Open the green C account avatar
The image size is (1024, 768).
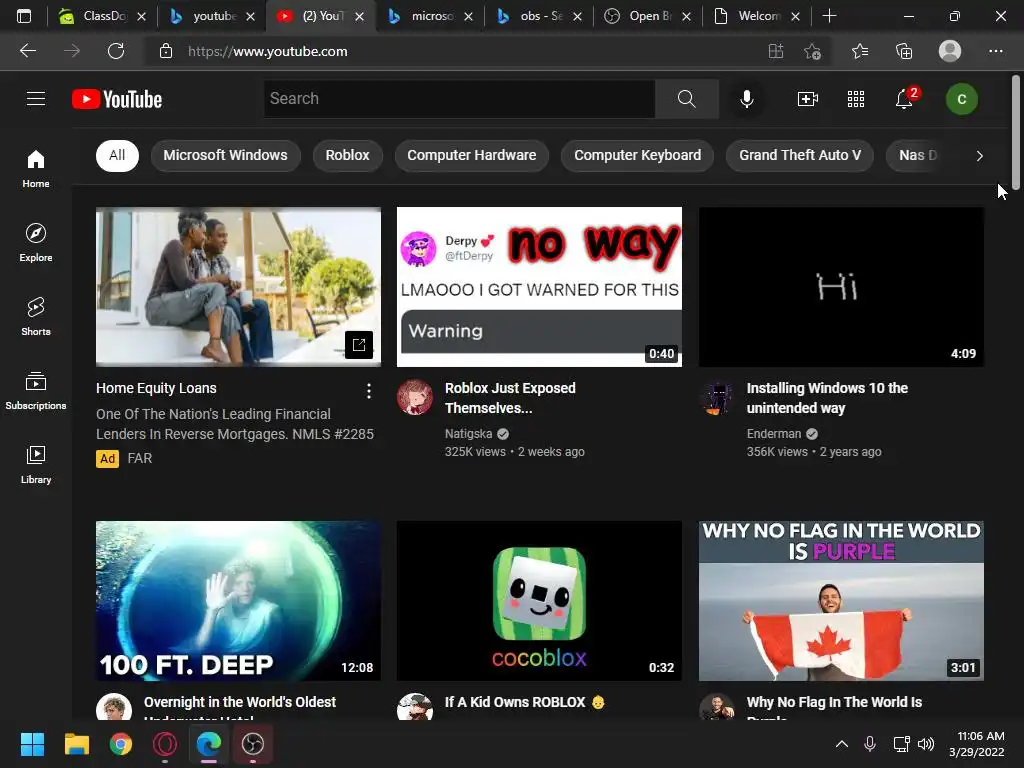point(961,99)
